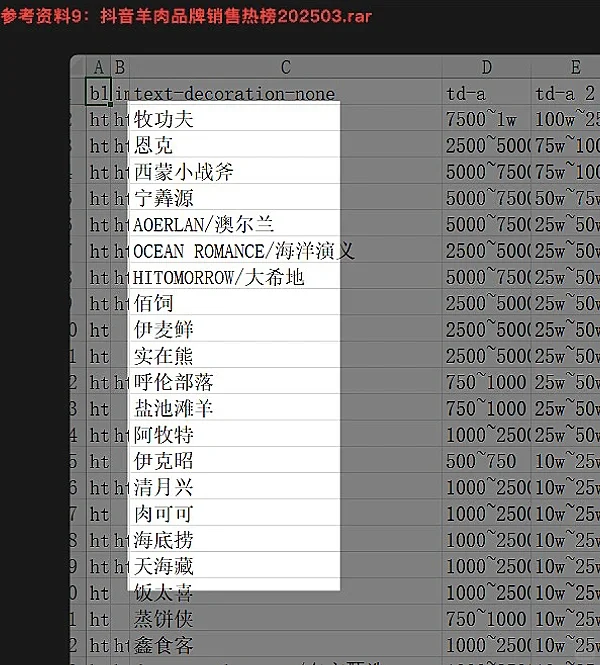Select column B header
This screenshot has height=665, width=600.
coord(120,67)
